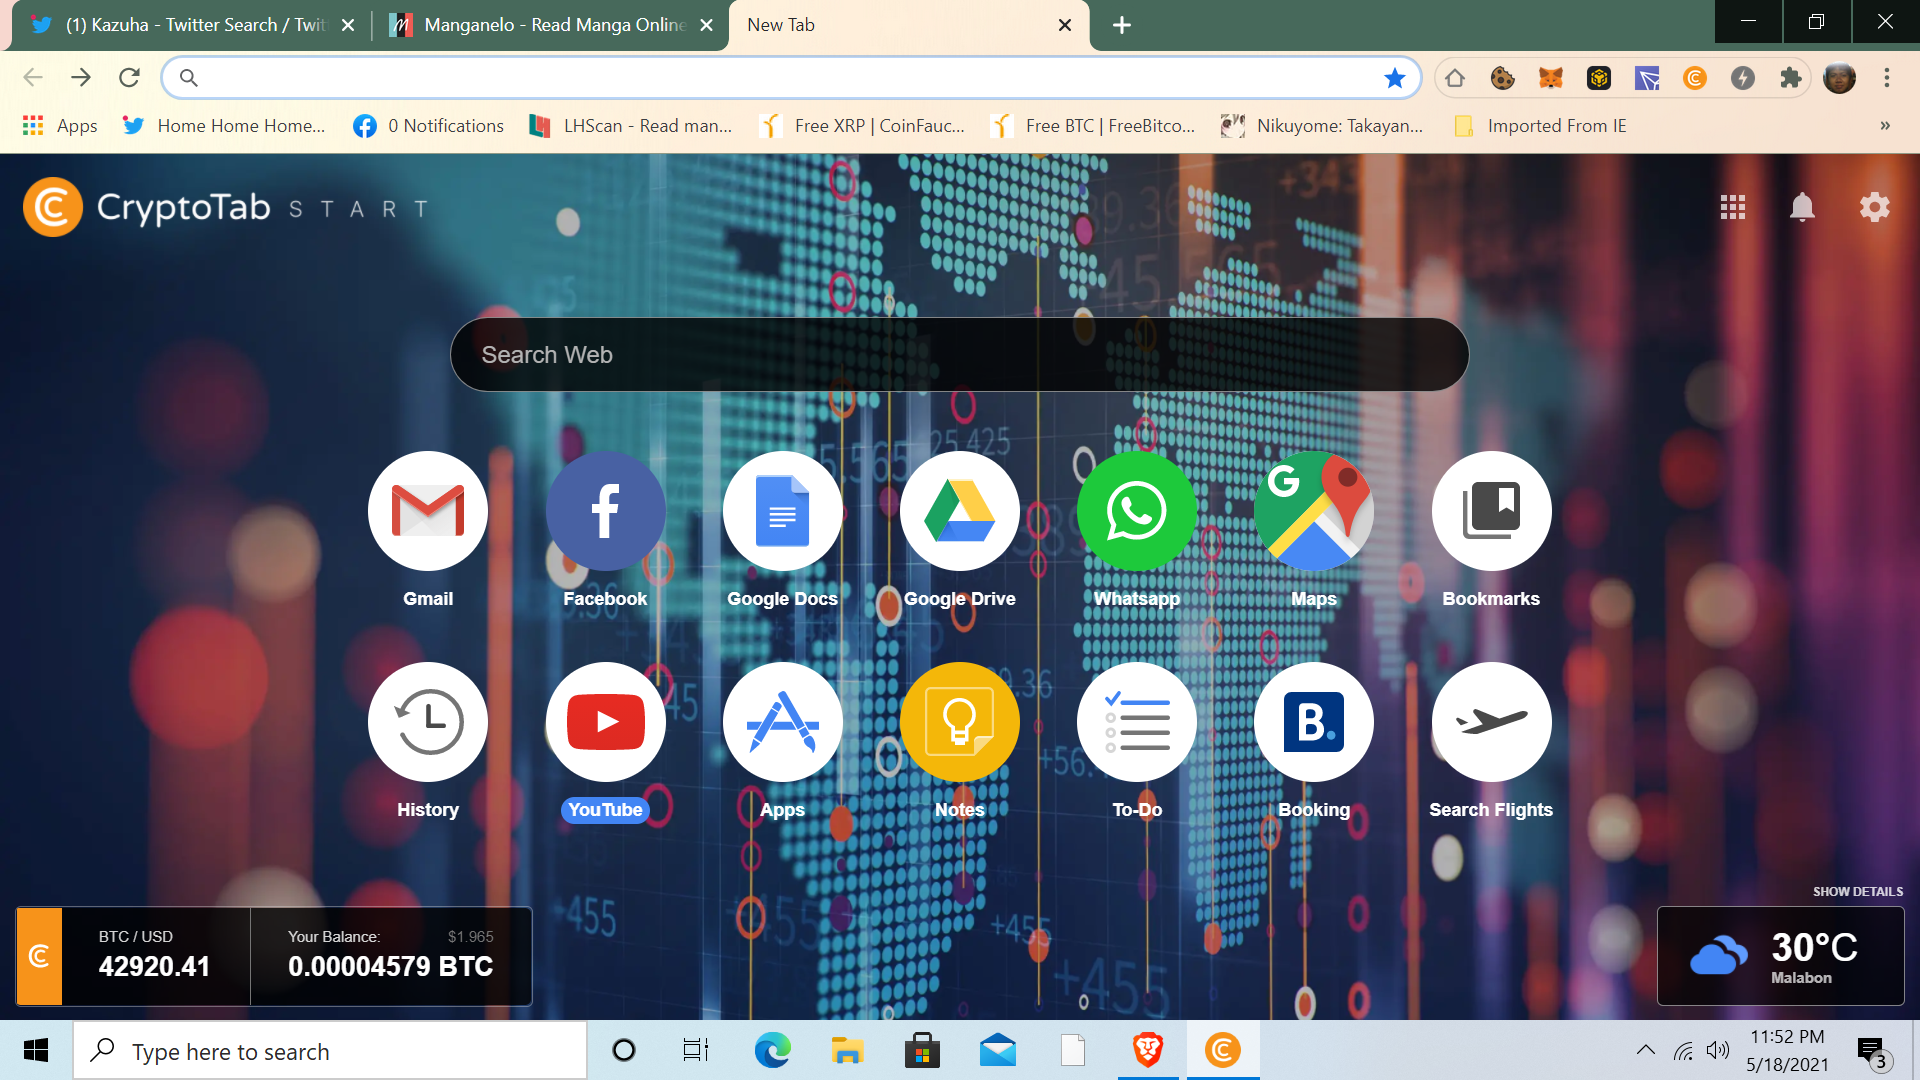The height and width of the screenshot is (1080, 1920).
Task: Open the Gmail shortcut
Action: (x=428, y=511)
